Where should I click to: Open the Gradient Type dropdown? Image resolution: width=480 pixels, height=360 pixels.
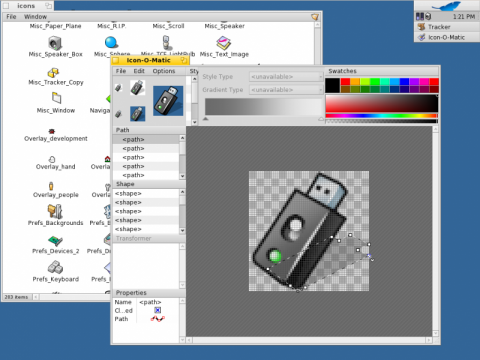tap(286, 90)
